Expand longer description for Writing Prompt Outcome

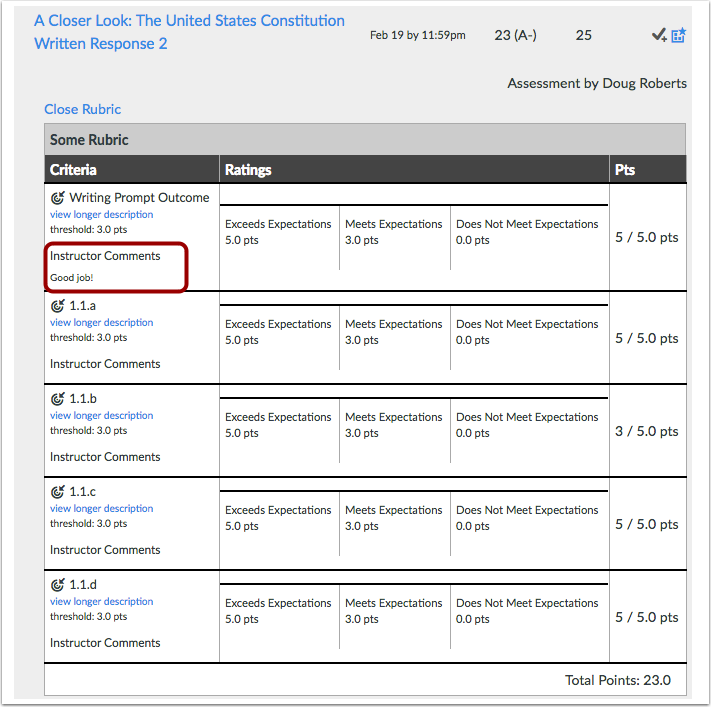(x=102, y=215)
